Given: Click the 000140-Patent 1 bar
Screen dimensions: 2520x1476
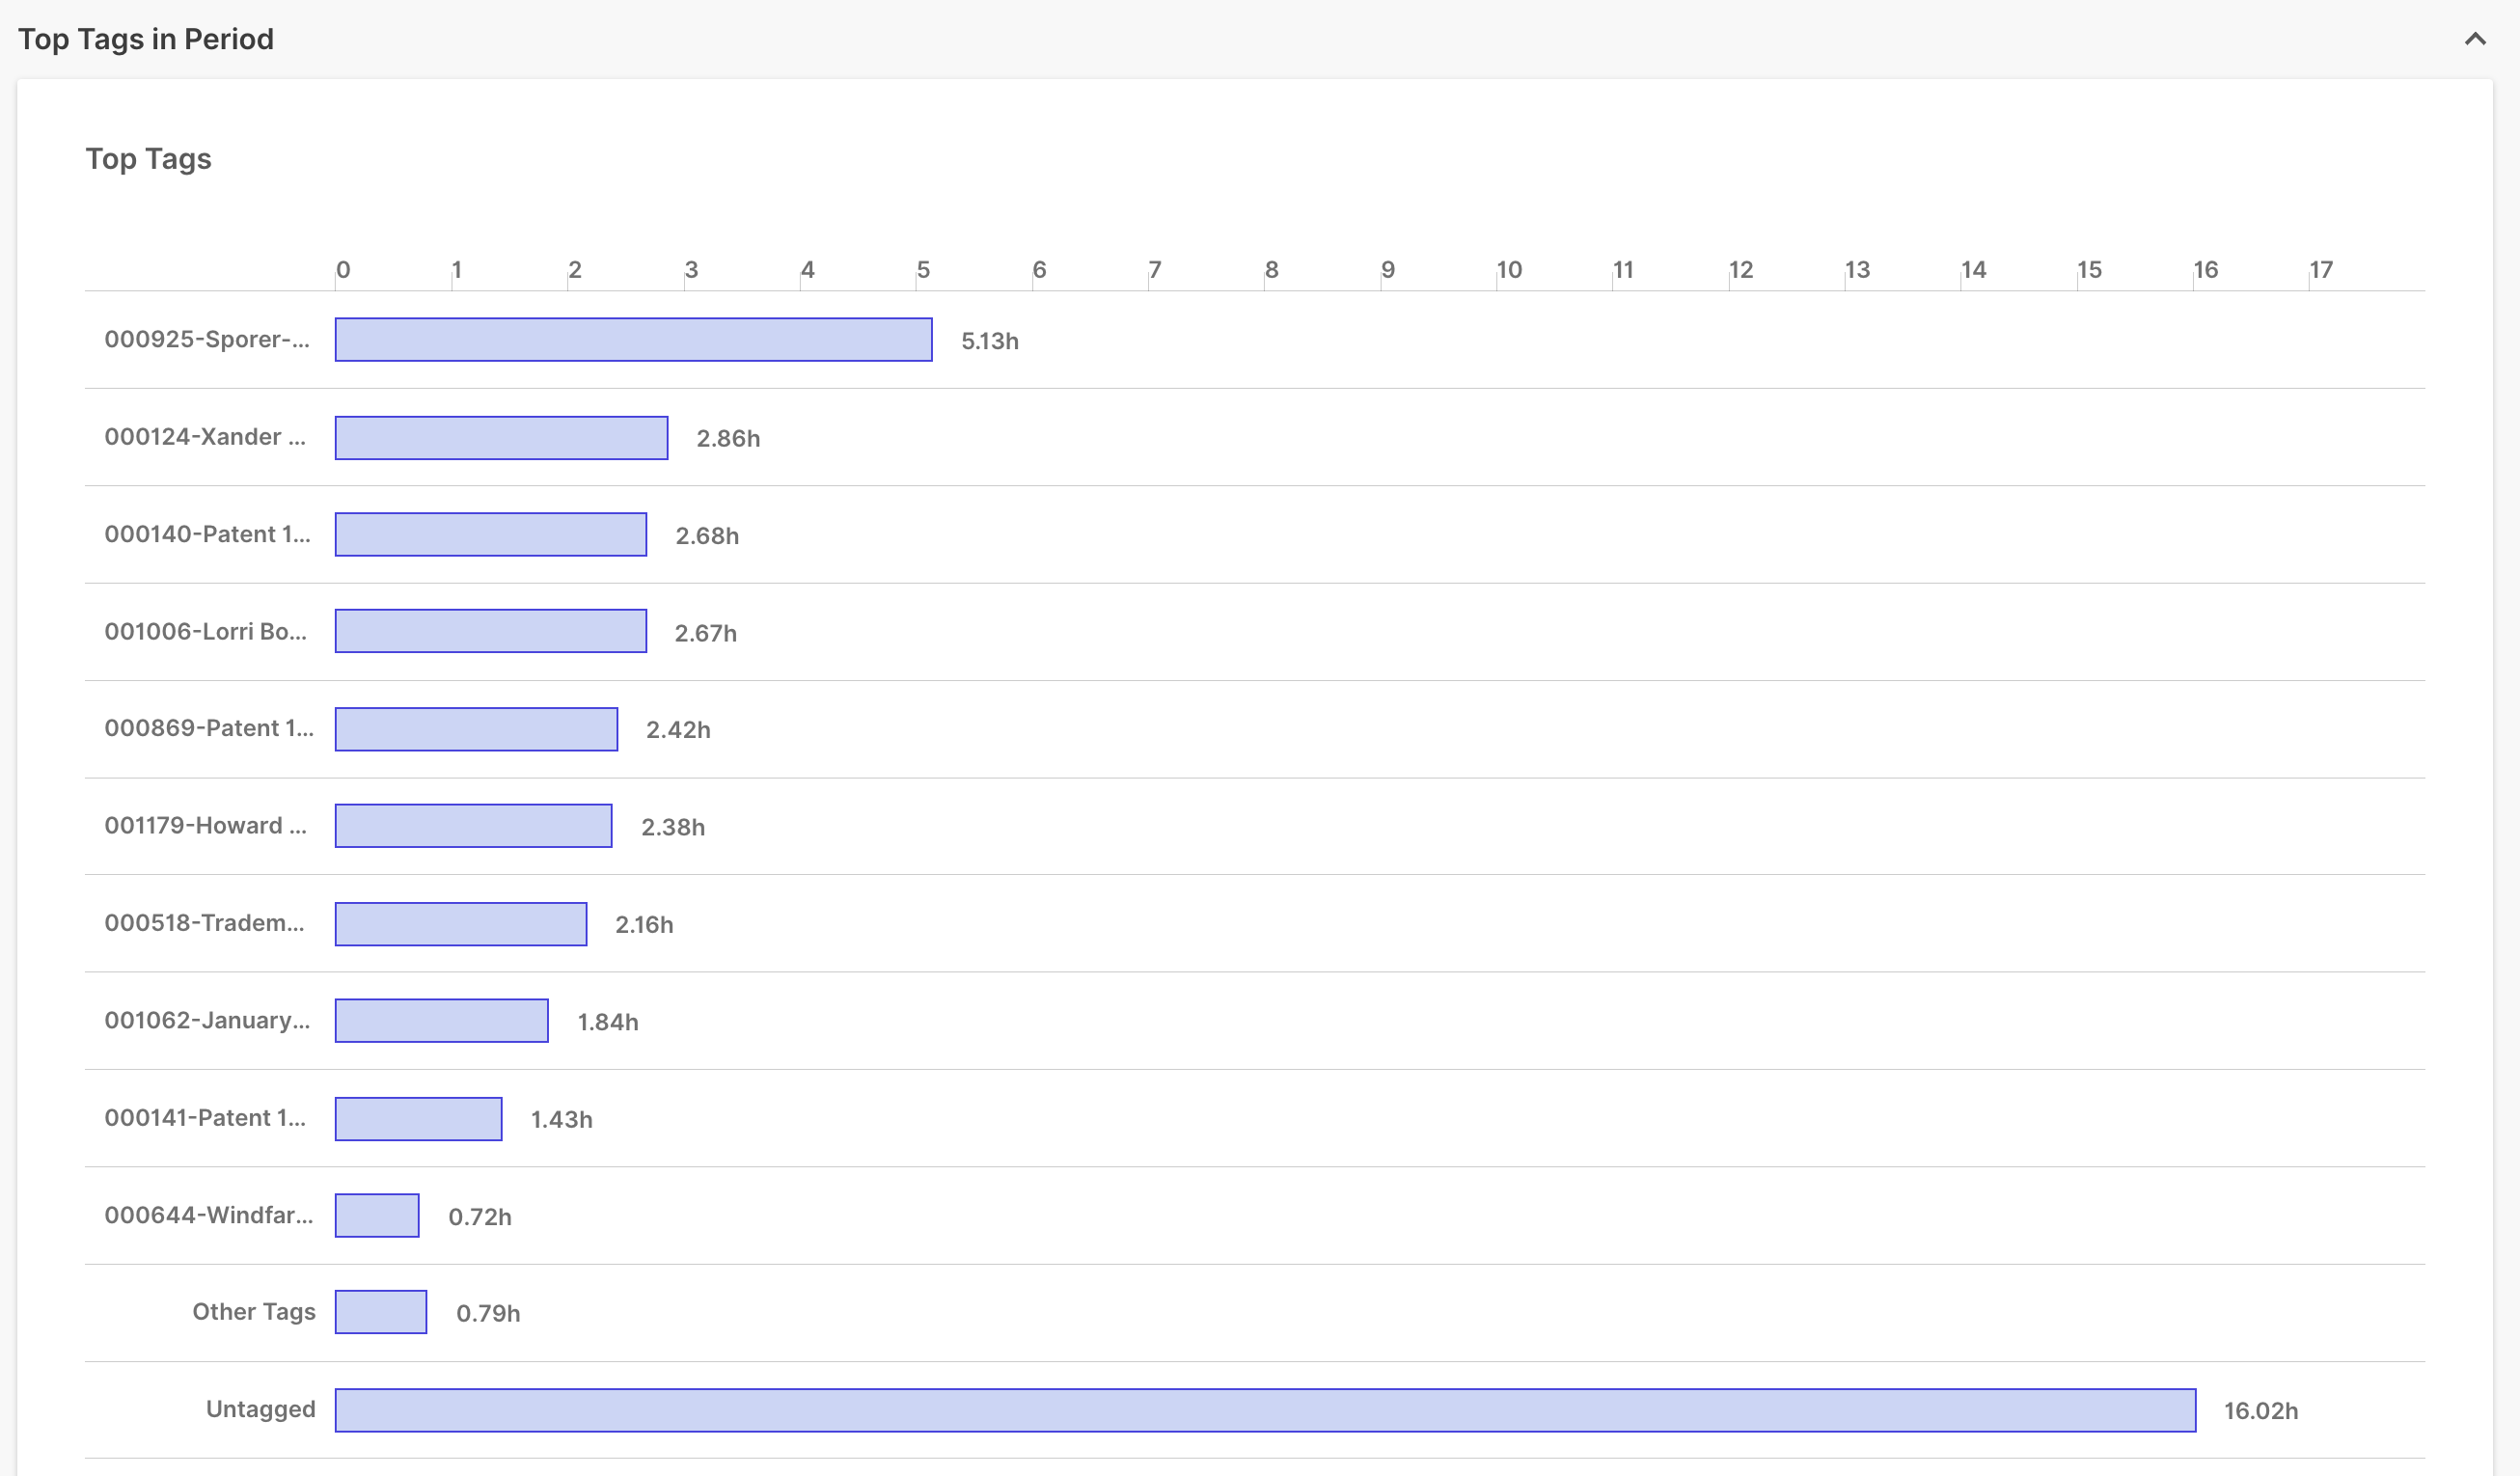Looking at the screenshot, I should coord(491,535).
